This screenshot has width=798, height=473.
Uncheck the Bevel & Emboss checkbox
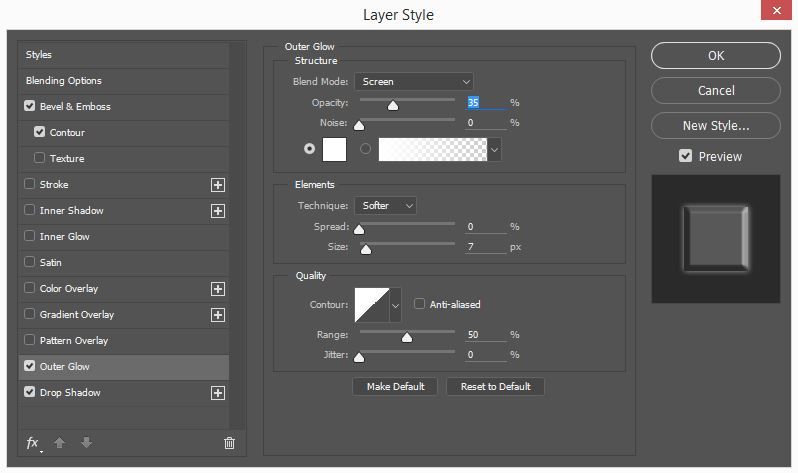(x=30, y=106)
